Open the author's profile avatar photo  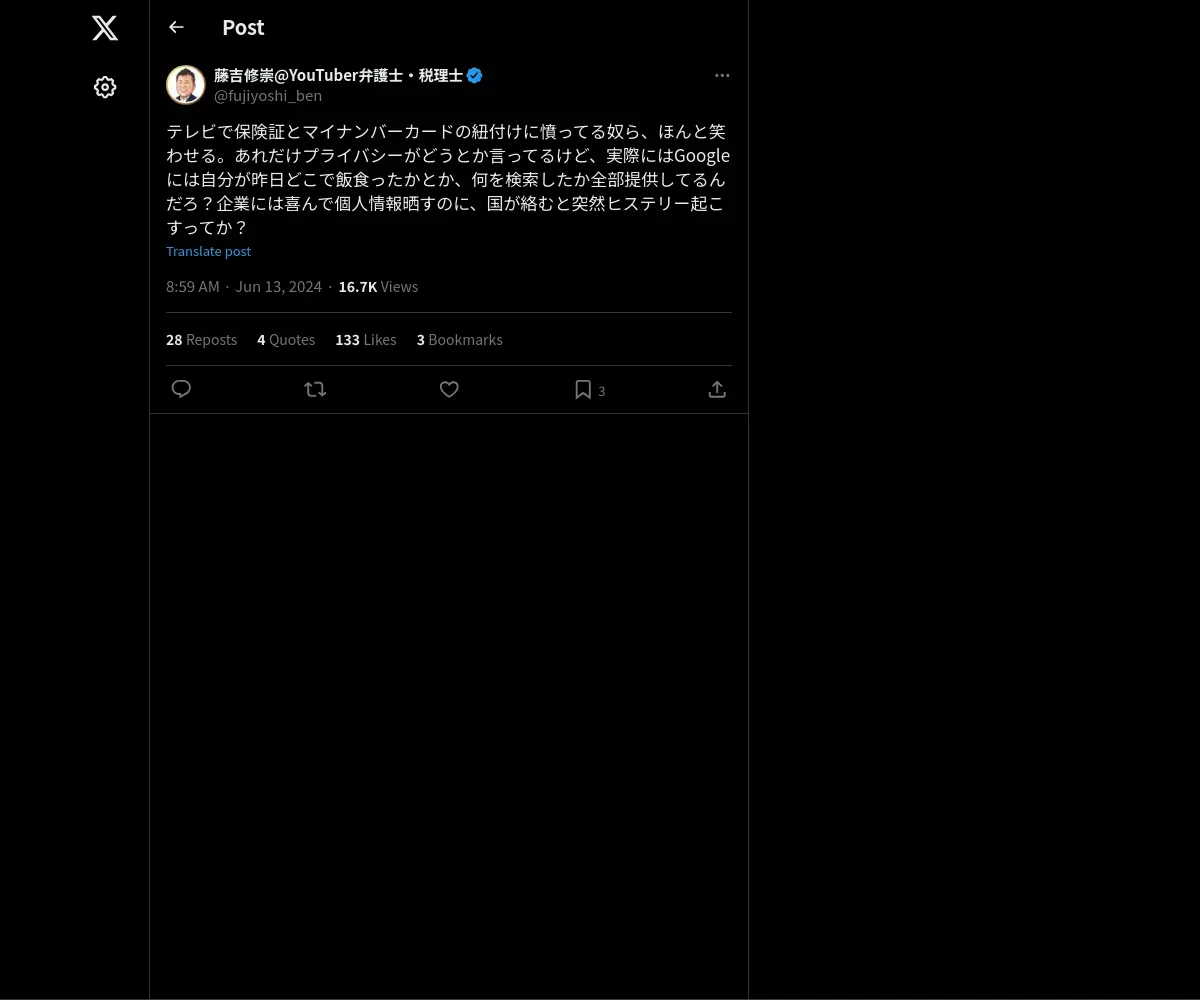(186, 85)
